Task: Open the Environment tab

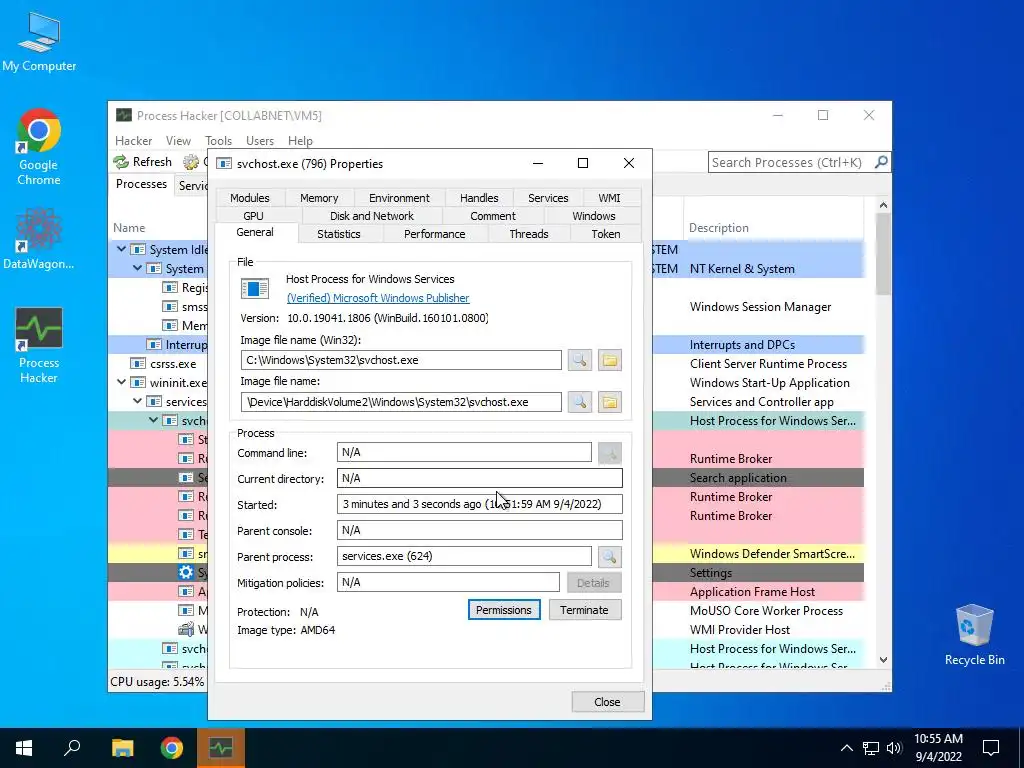Action: [x=399, y=198]
